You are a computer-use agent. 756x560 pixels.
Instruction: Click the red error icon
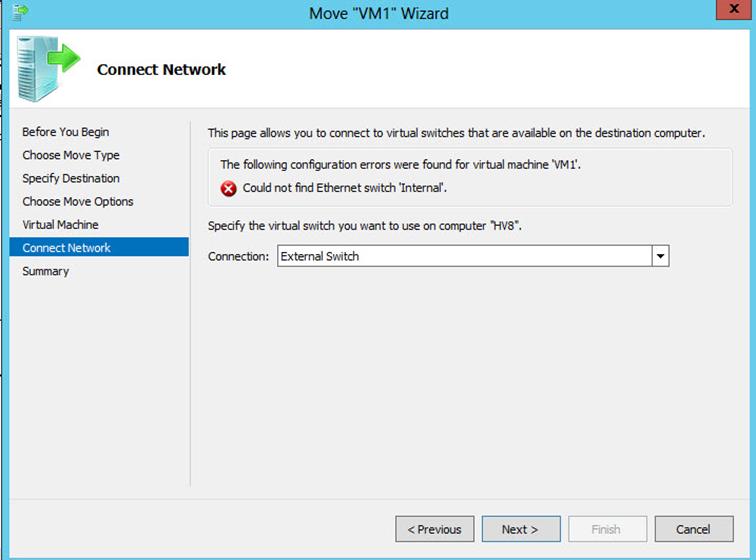[x=229, y=188]
